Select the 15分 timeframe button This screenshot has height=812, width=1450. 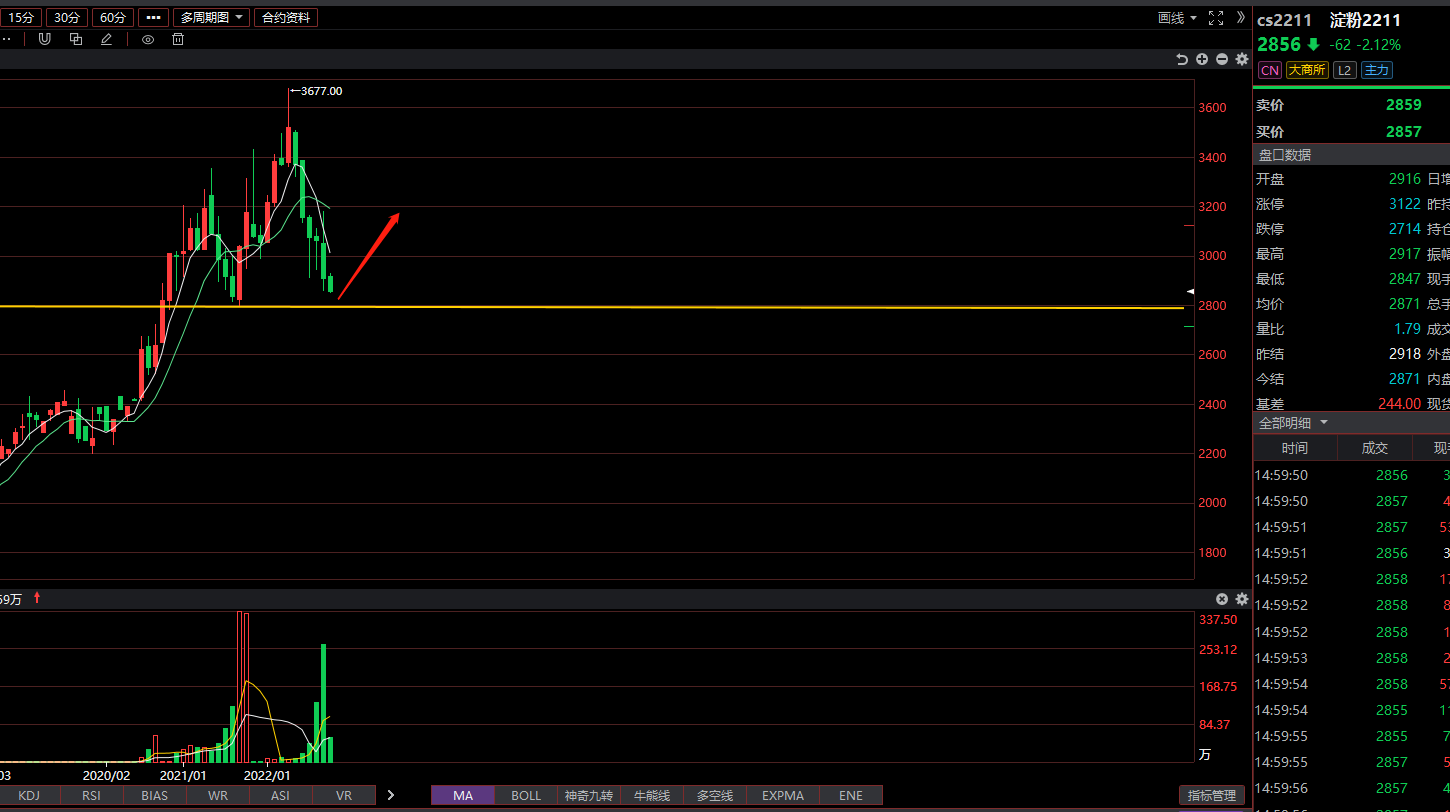[21, 18]
